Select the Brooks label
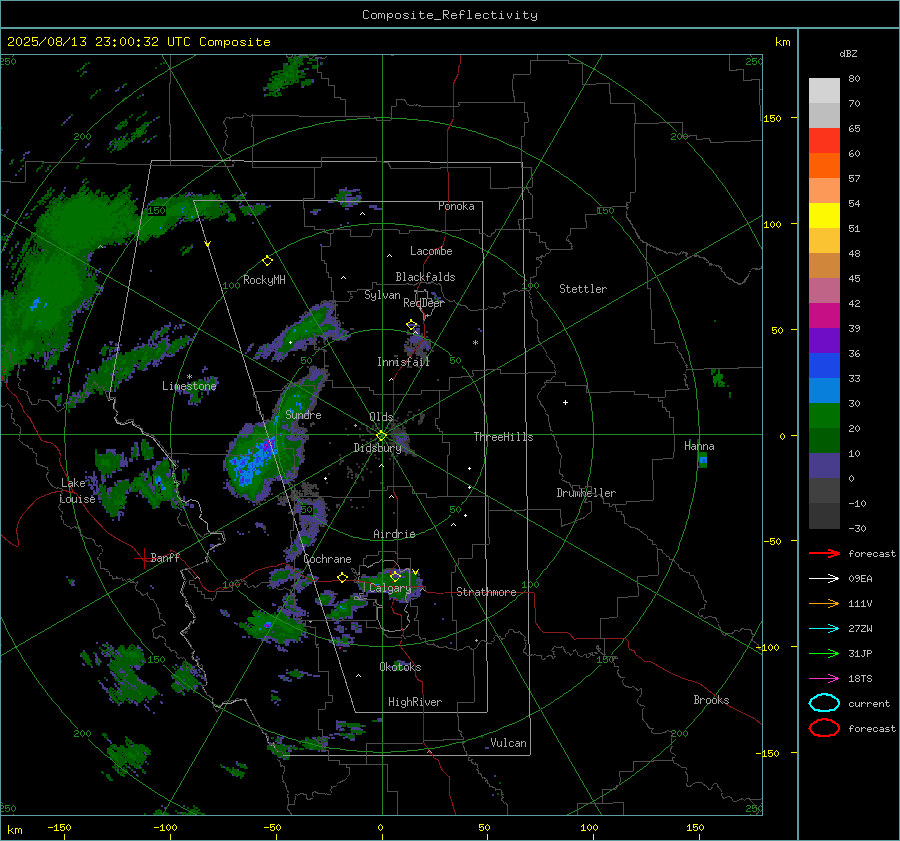 (x=711, y=700)
